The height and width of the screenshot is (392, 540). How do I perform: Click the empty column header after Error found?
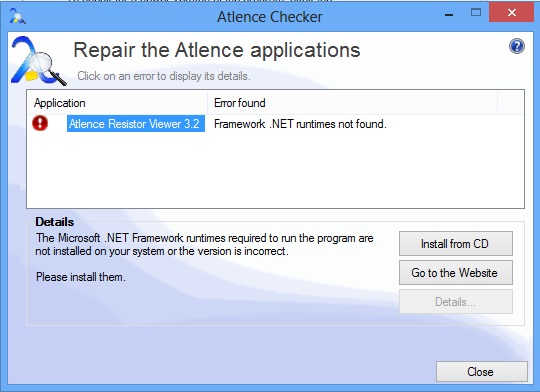(x=511, y=103)
